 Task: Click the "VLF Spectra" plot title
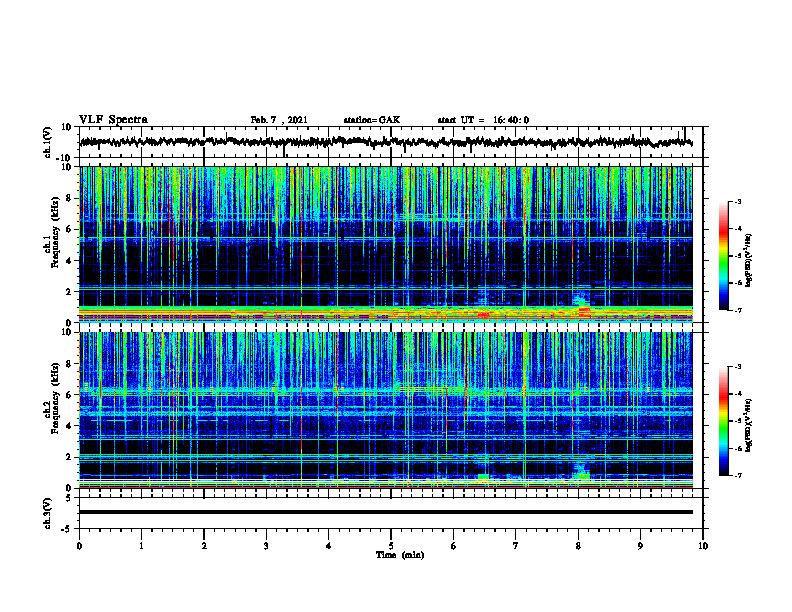click(x=113, y=120)
